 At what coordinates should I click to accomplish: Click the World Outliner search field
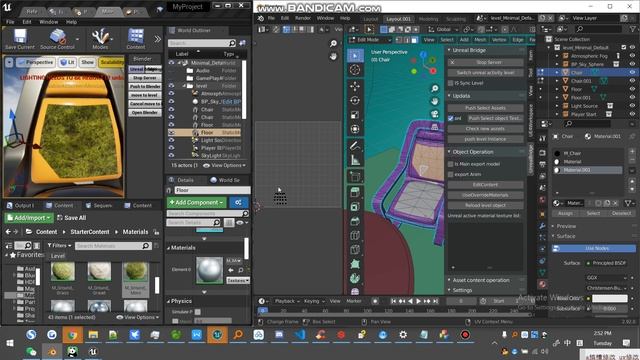(202, 43)
